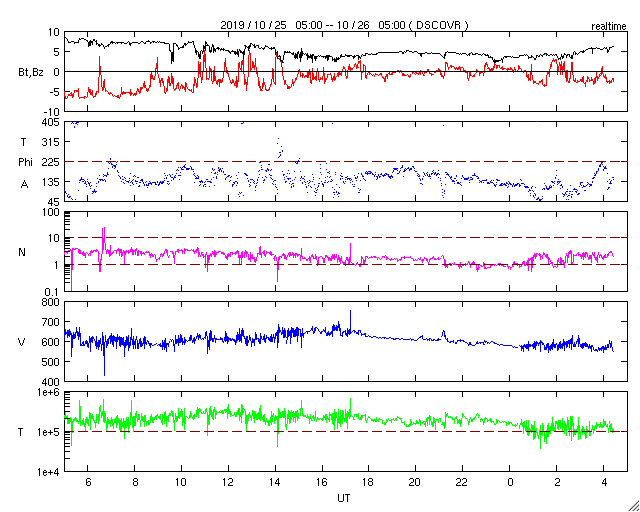Viewport: 640px width, 512px height.
Task: Click the '100' tick on the N axis
Action: click(51, 212)
